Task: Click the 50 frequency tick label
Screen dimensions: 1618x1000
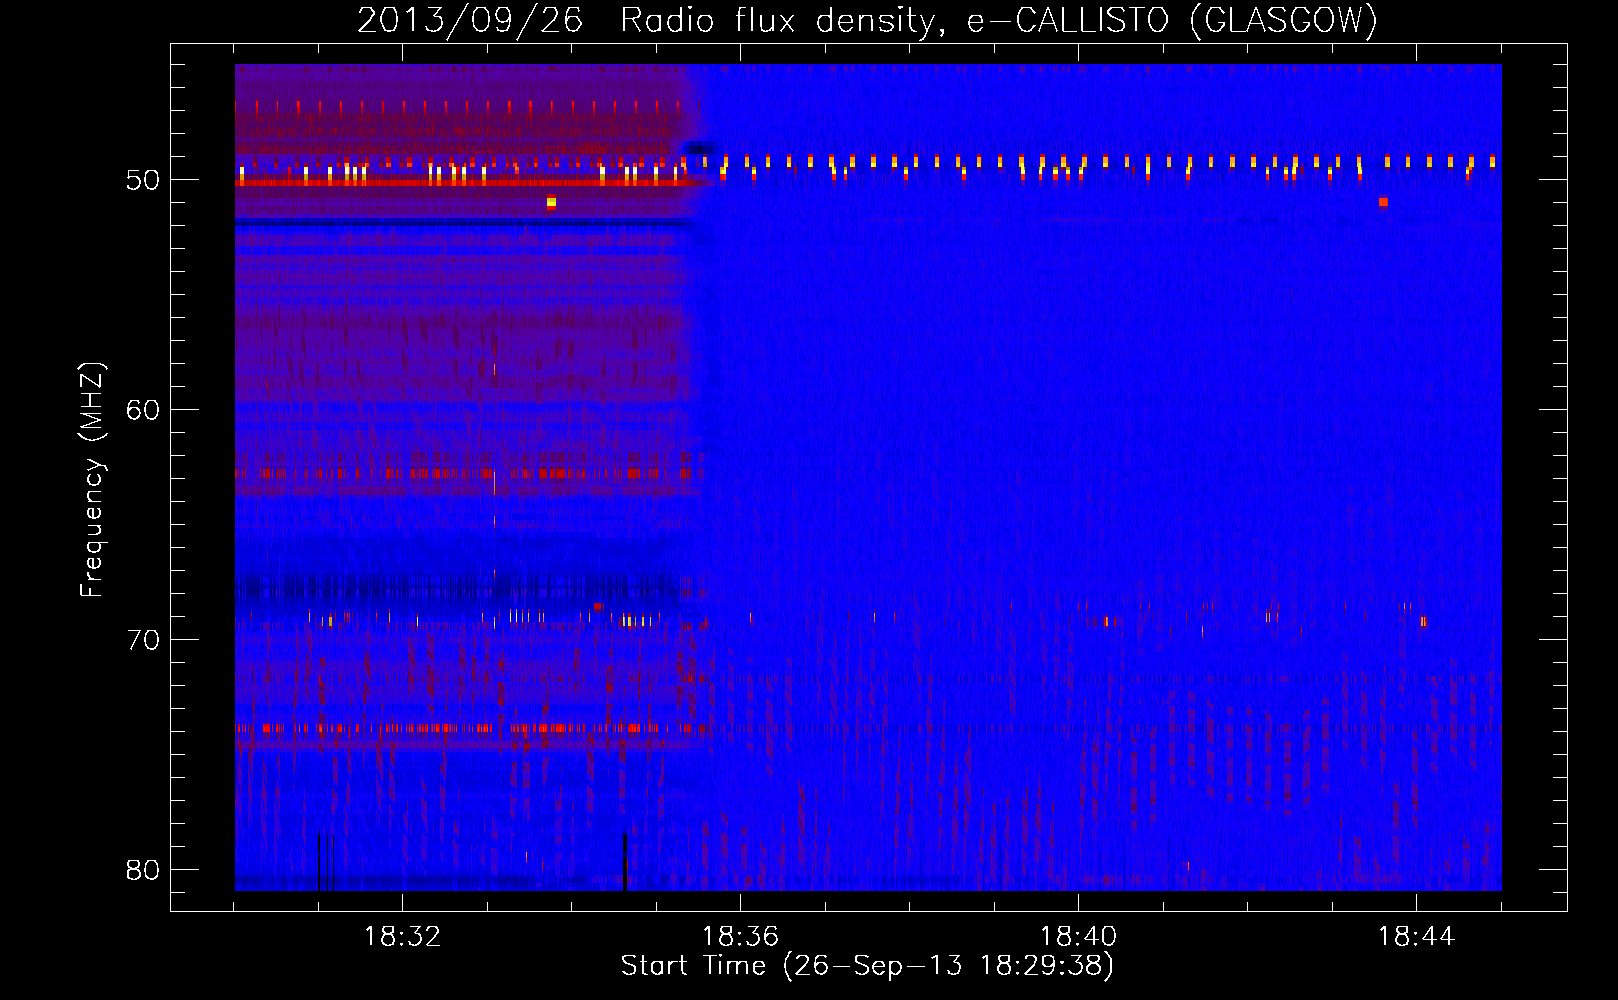Action: [x=143, y=181]
